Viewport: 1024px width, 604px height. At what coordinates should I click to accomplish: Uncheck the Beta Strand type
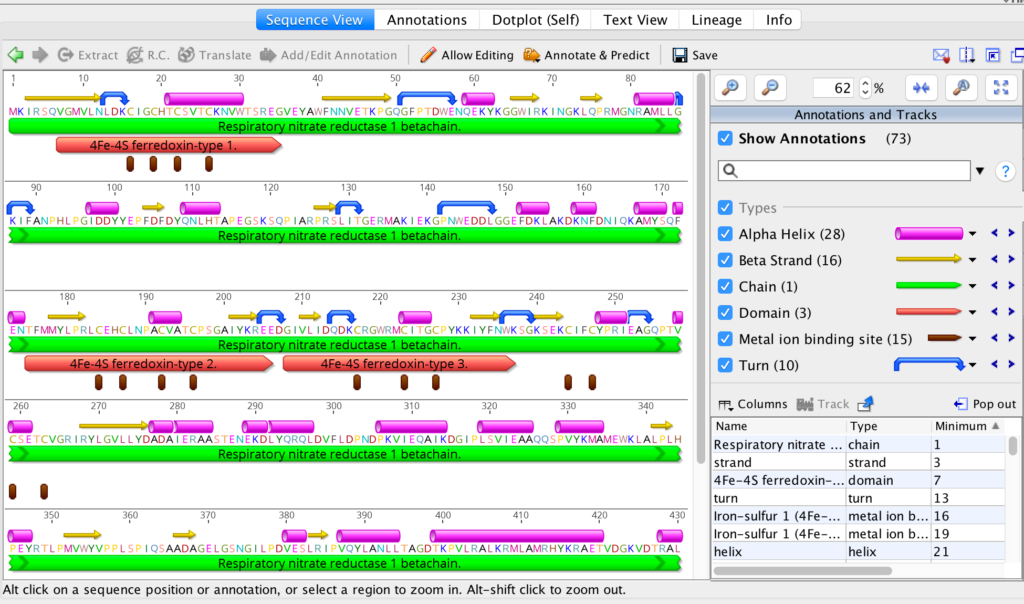(x=725, y=260)
